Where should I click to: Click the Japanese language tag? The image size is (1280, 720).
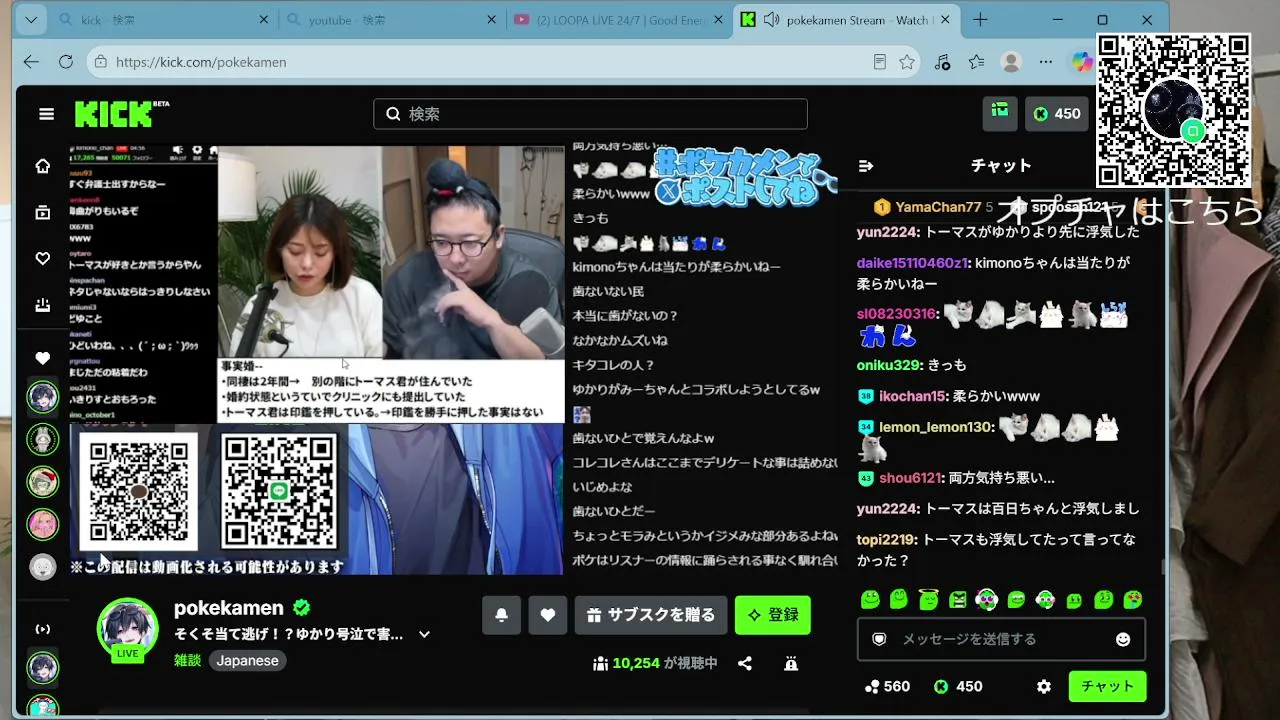248,661
